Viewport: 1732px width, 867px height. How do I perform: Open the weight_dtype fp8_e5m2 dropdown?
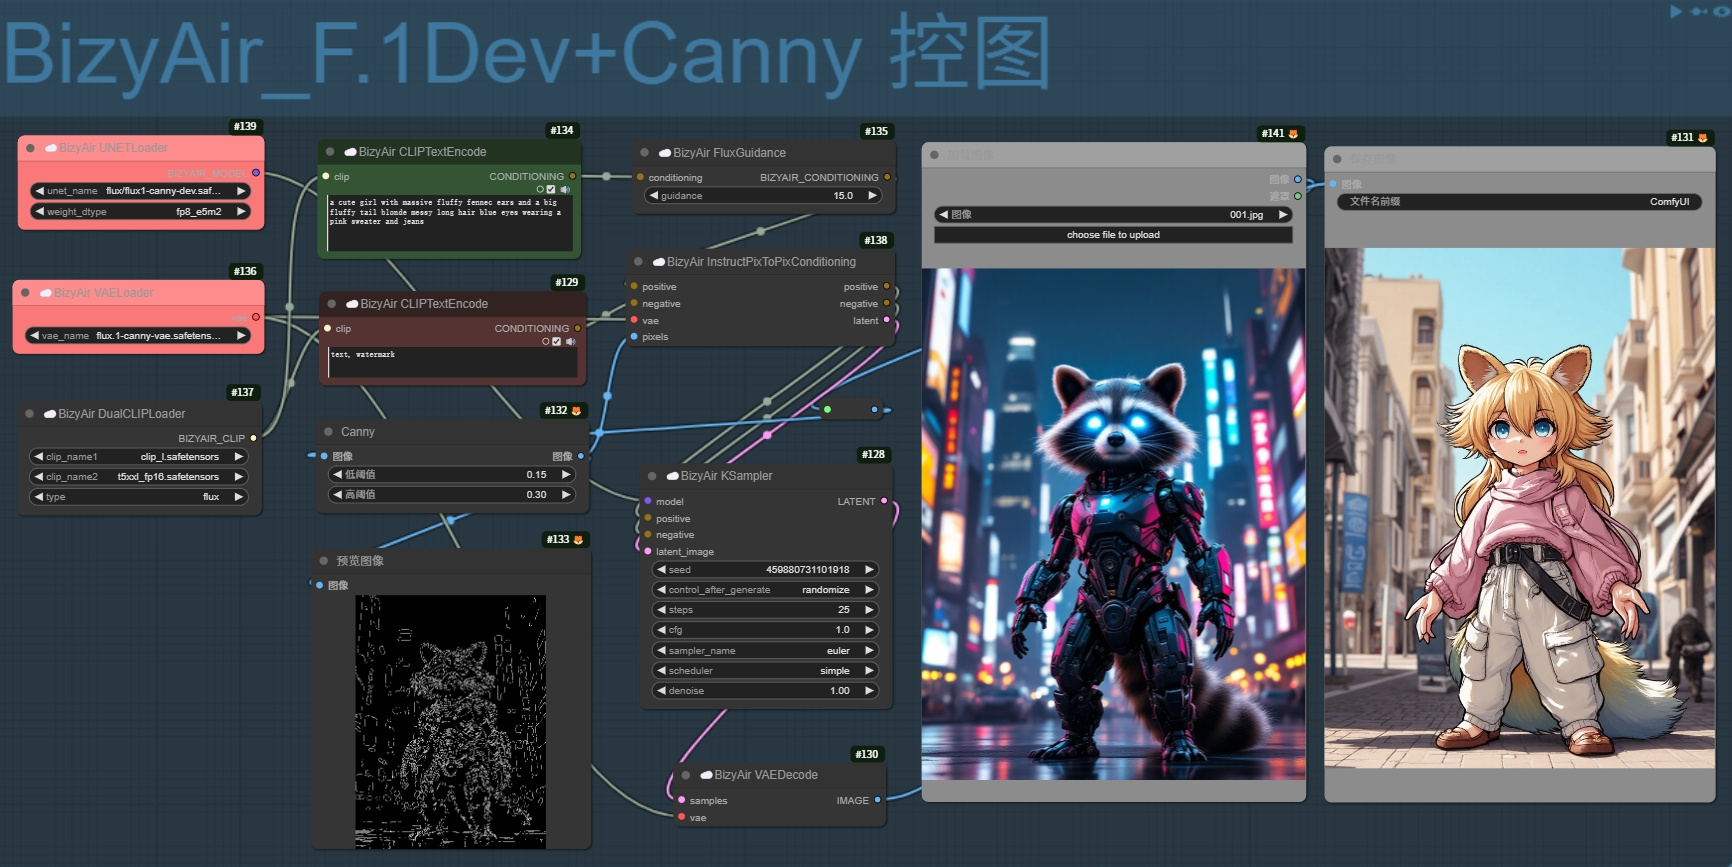(141, 212)
